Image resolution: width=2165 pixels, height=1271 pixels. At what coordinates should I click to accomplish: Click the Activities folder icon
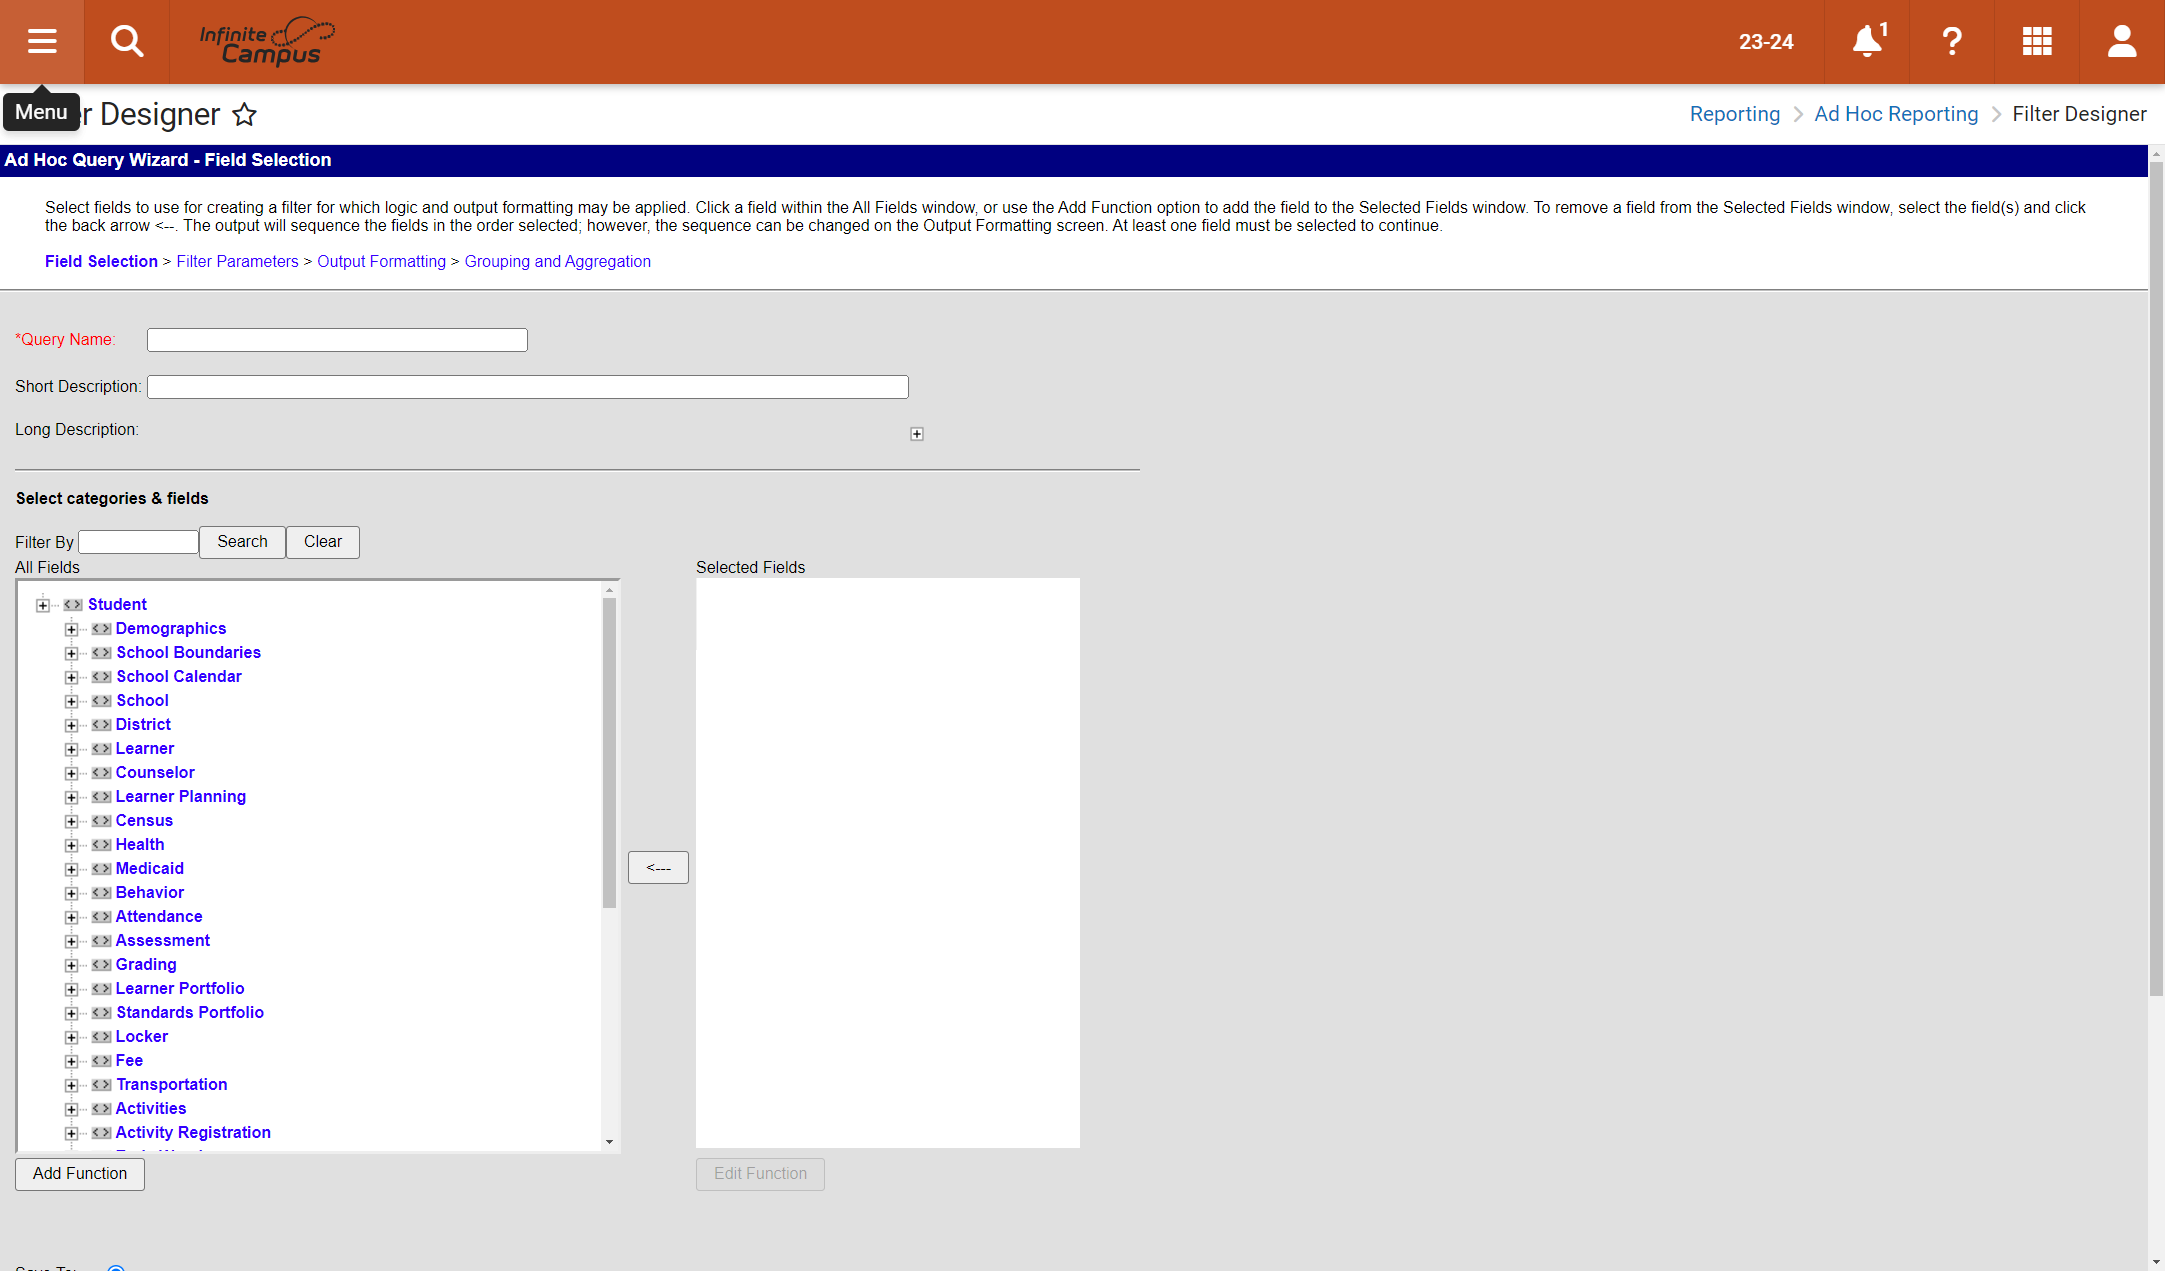coord(101,1109)
